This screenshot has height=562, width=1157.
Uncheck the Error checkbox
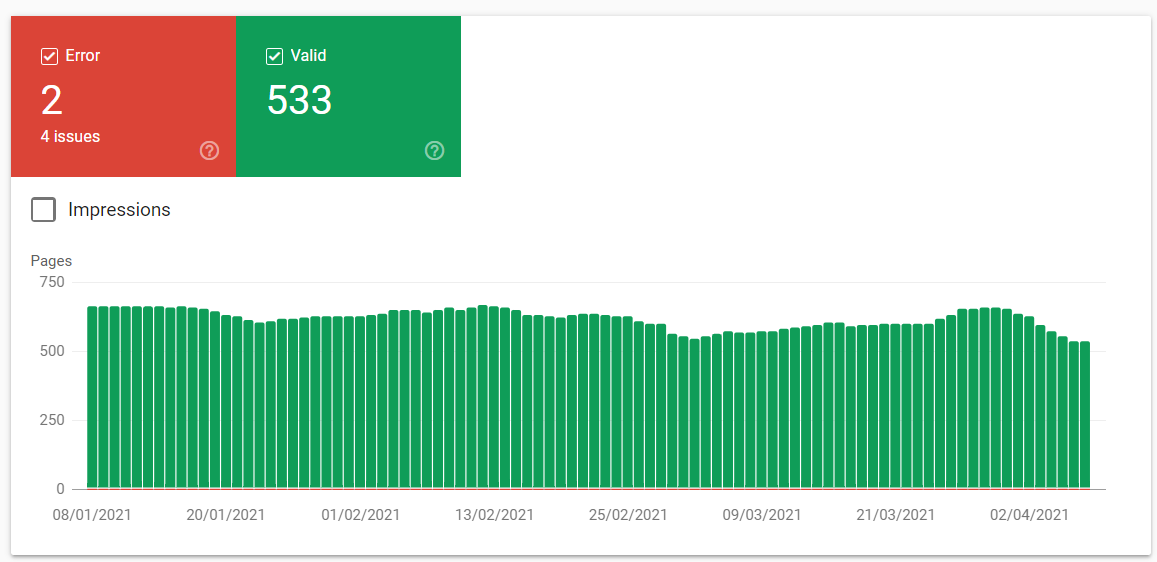(49, 56)
